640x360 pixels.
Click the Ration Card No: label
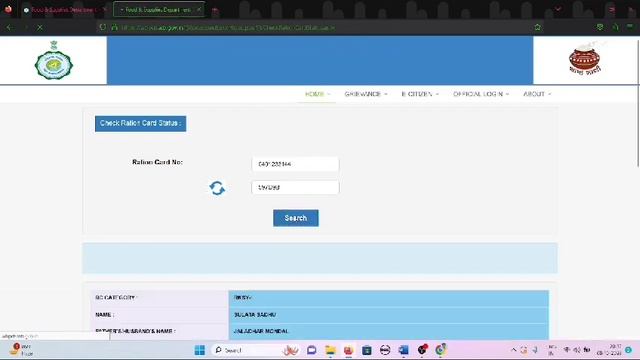157,162
